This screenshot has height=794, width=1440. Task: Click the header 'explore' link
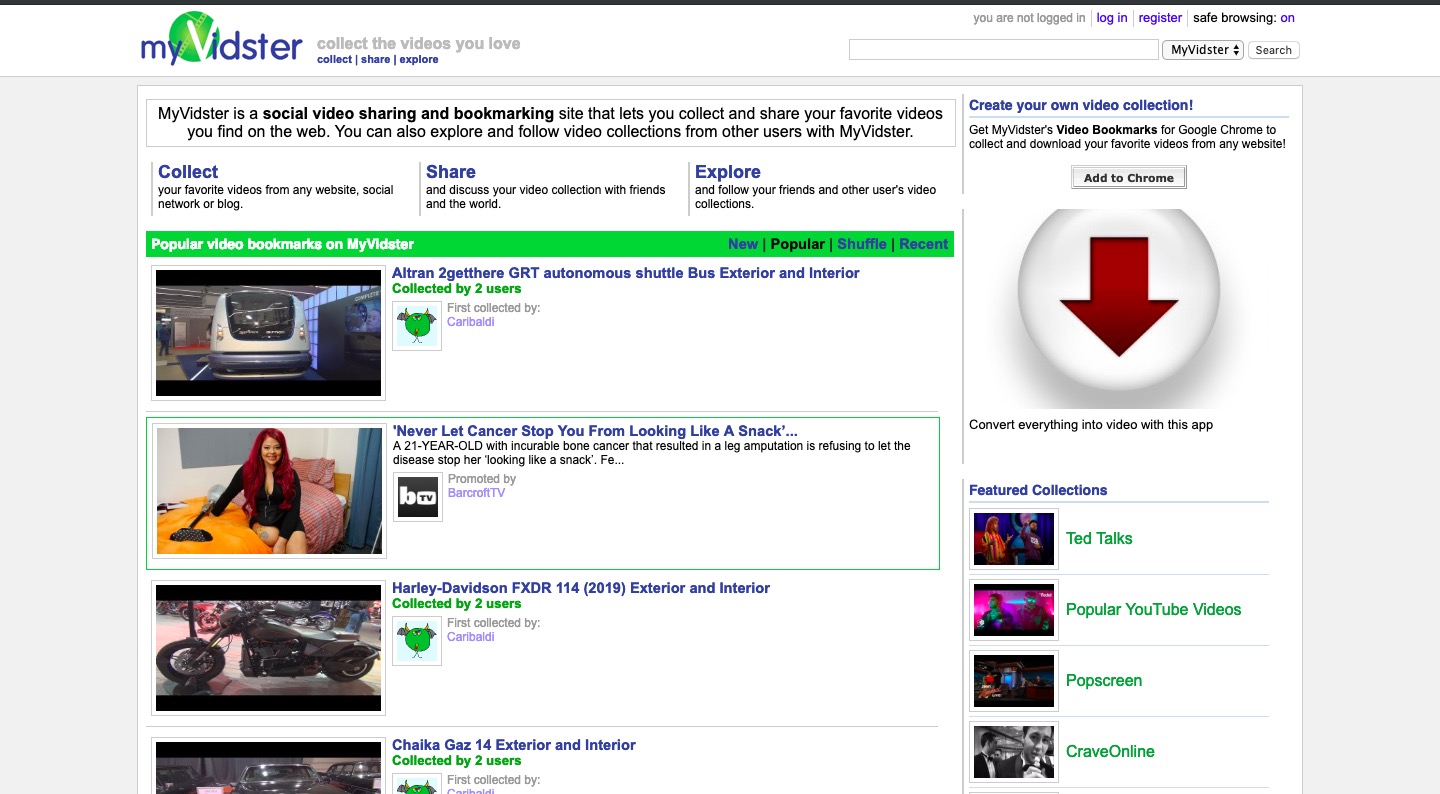click(x=419, y=60)
